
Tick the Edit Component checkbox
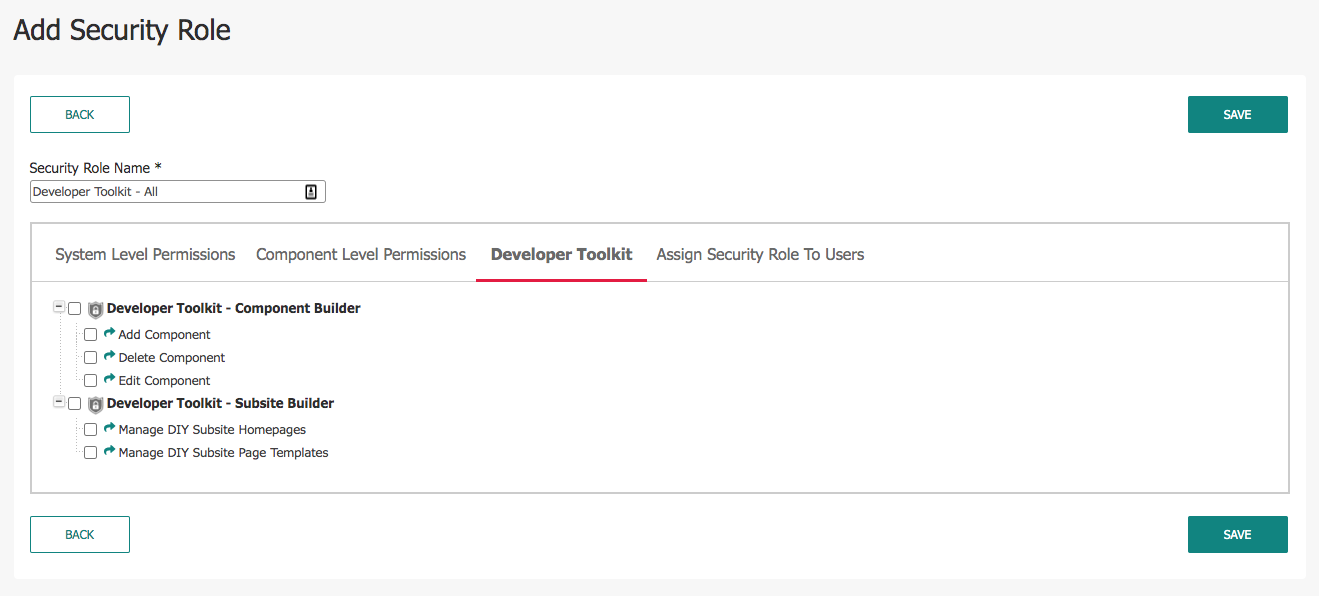point(91,381)
